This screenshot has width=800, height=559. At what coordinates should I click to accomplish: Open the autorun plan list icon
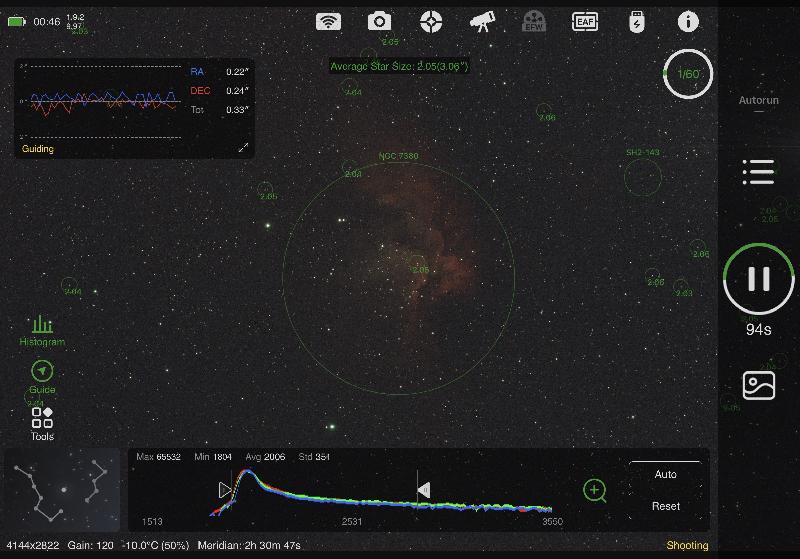tap(759, 171)
